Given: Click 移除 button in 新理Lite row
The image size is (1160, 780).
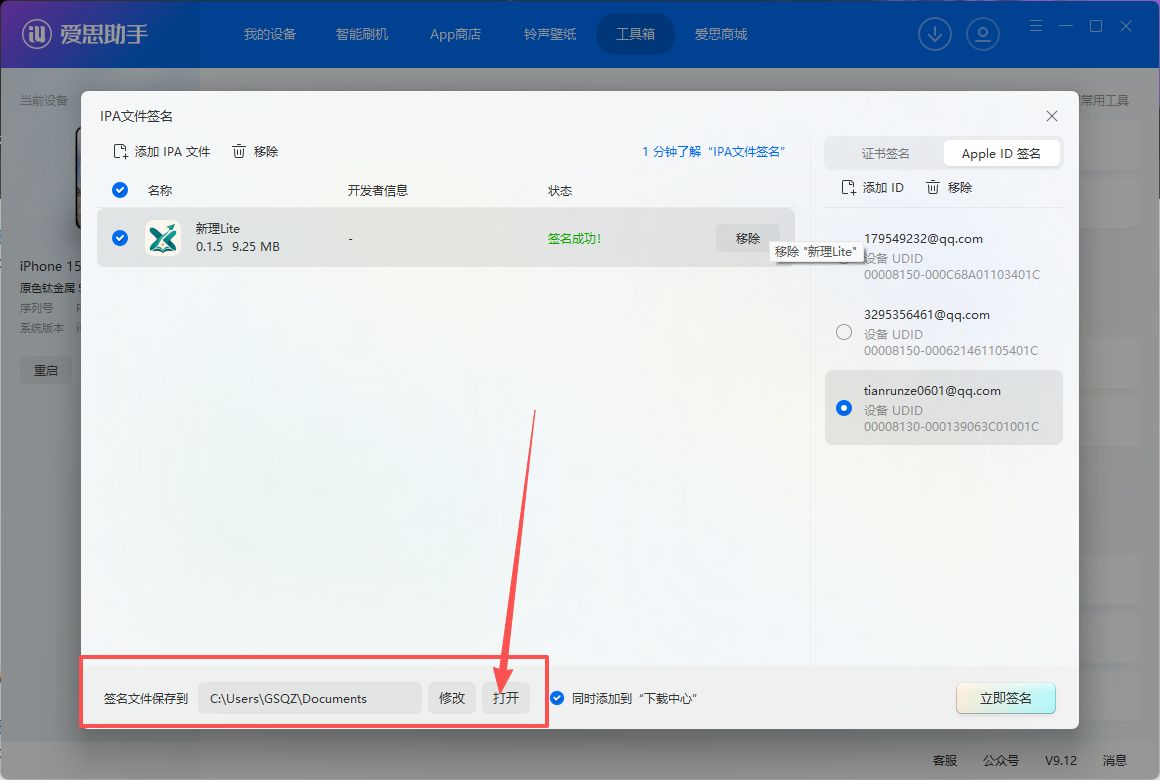Looking at the screenshot, I should coord(748,238).
